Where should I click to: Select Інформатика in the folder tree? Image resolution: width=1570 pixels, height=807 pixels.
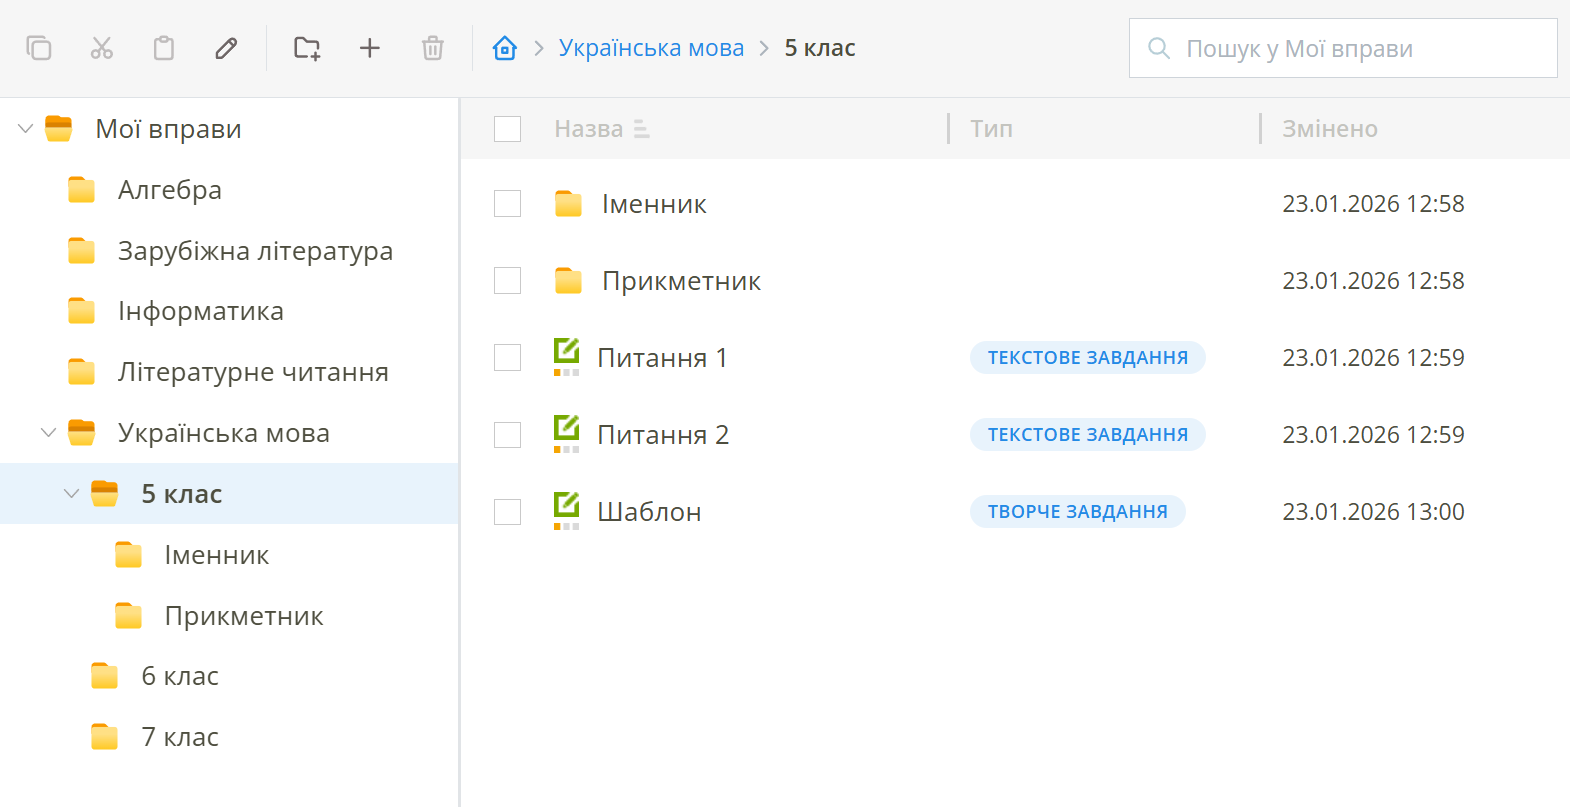tap(201, 311)
